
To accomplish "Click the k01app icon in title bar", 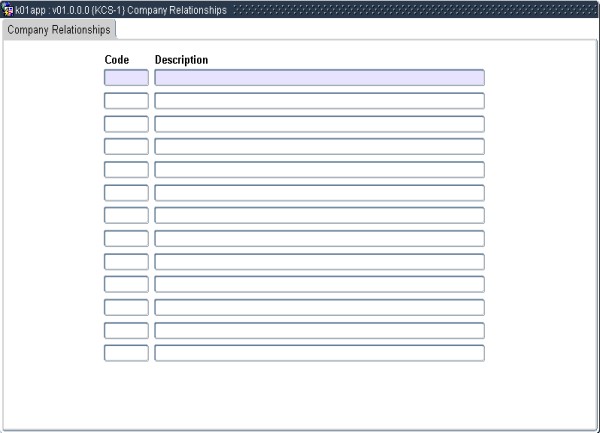I will click(8, 9).
